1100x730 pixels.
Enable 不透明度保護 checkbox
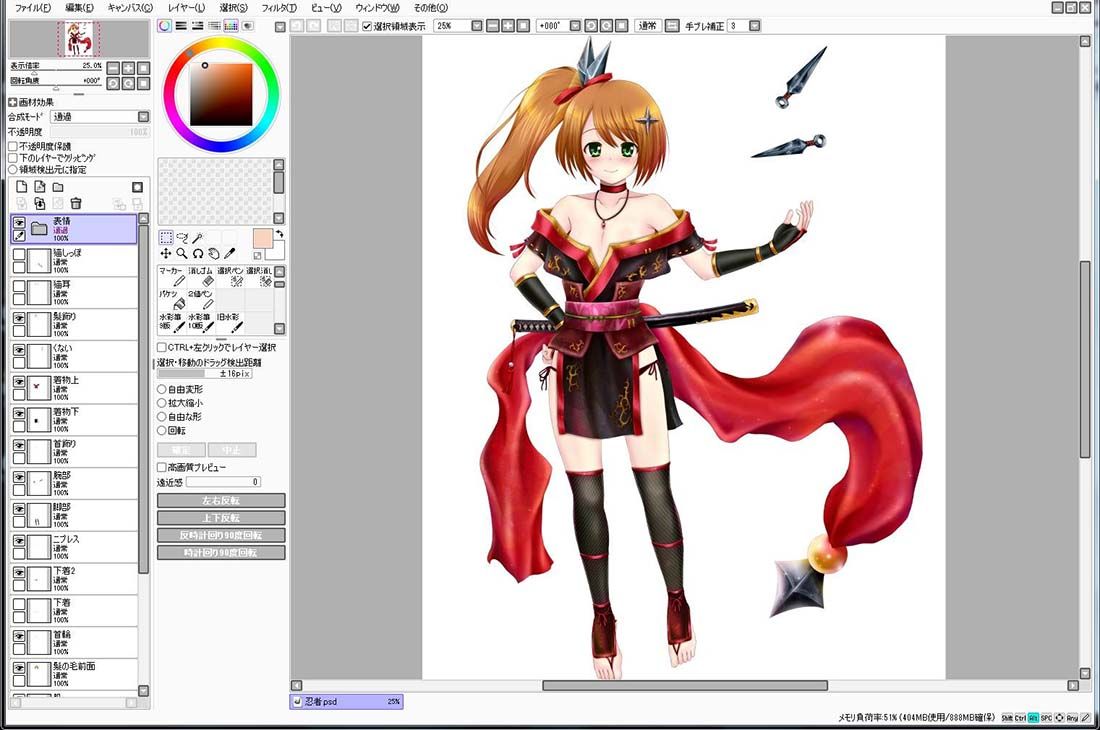pyautogui.click(x=13, y=147)
